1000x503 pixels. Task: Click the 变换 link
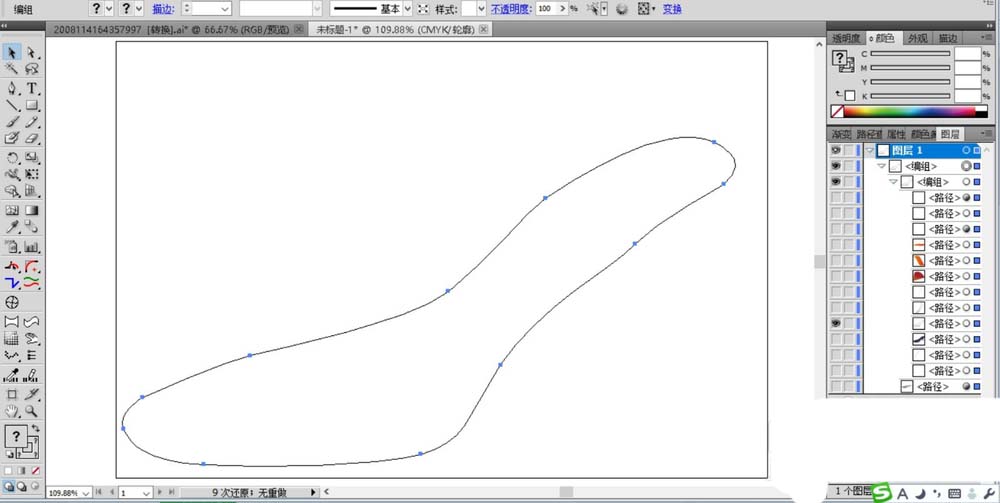click(672, 9)
